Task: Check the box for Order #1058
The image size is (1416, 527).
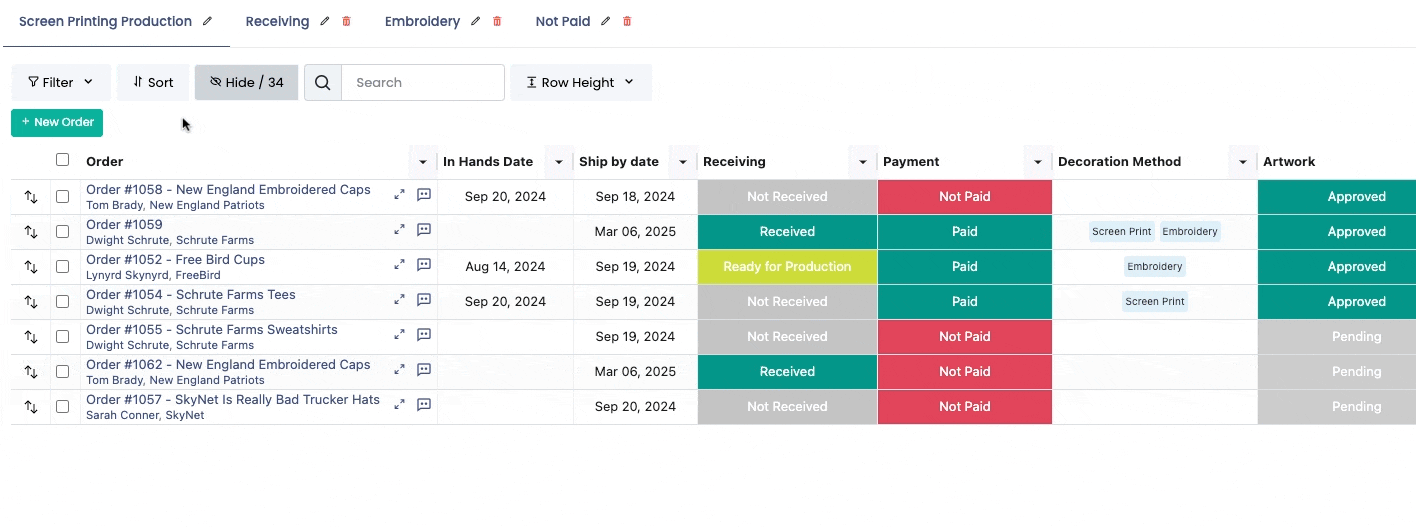Action: [x=63, y=197]
